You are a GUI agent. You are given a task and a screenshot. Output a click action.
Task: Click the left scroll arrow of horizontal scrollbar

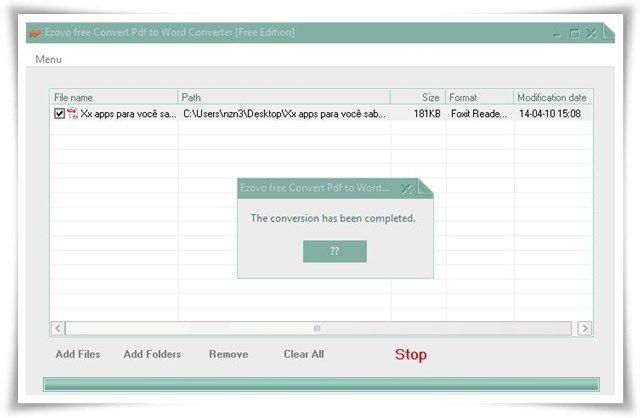[x=58, y=328]
